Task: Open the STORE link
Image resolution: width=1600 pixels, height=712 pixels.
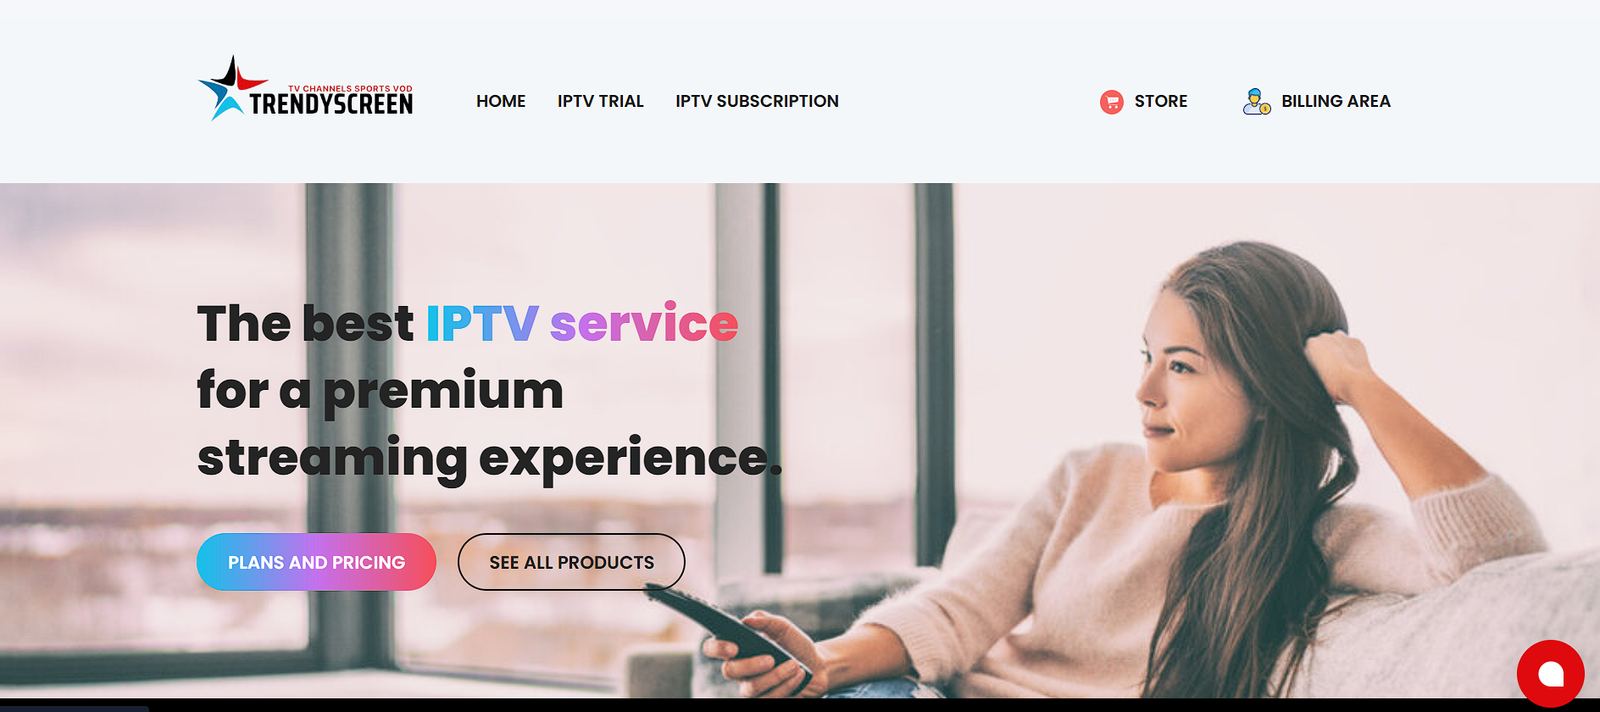Action: click(1161, 101)
